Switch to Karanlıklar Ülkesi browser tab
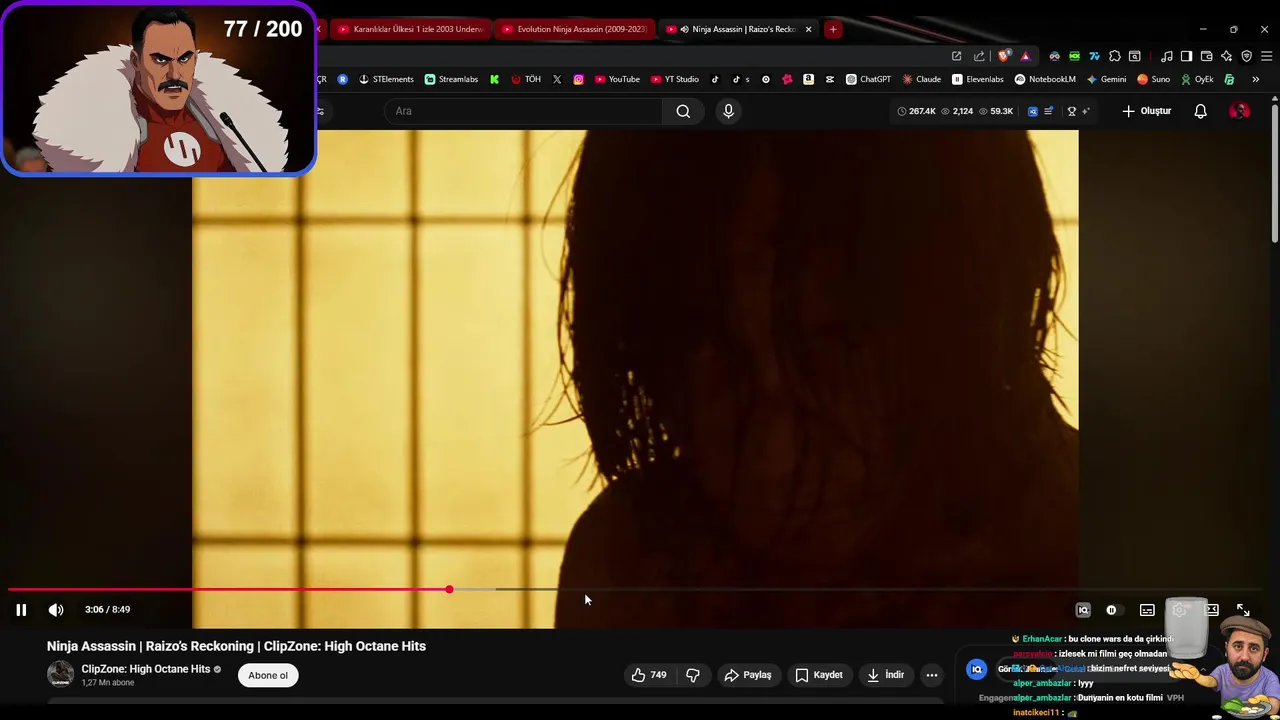Screen dimensions: 1280x720 [410, 29]
